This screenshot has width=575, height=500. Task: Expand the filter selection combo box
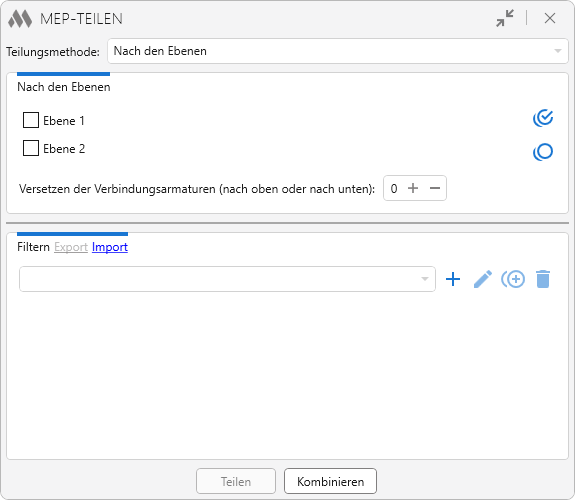[227, 279]
